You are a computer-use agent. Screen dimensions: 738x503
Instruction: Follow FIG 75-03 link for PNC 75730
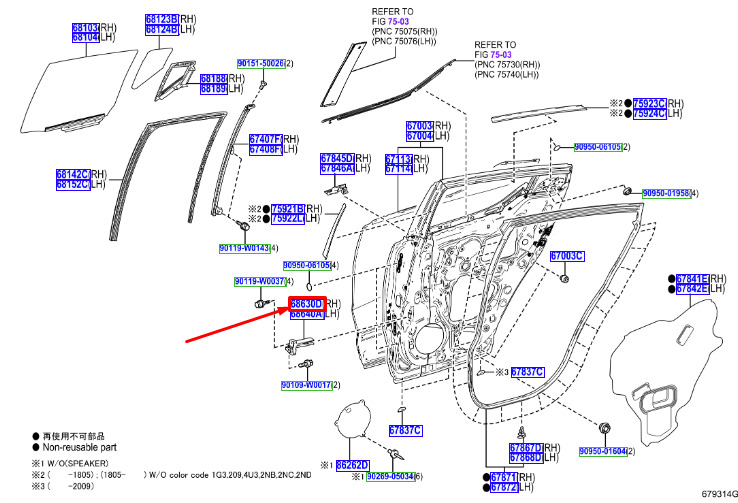501,55
